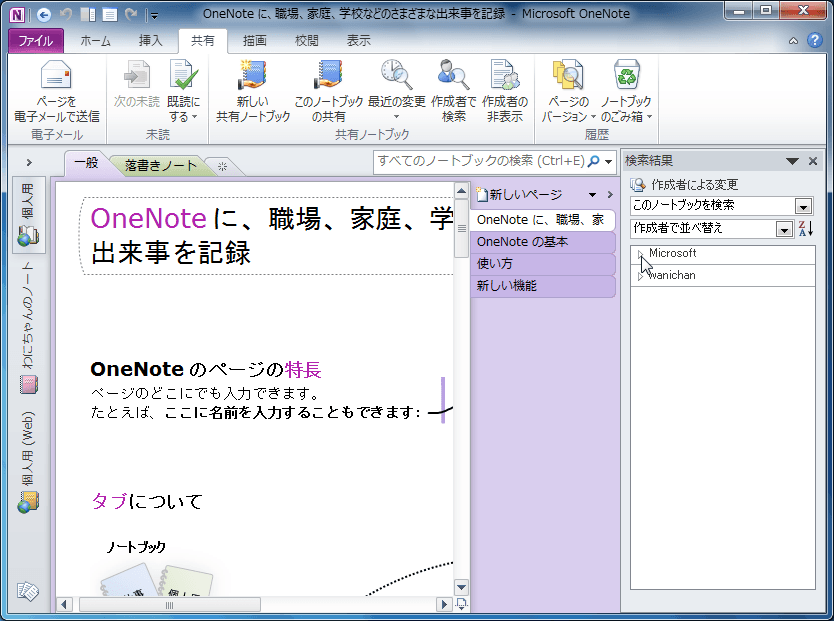Screen dimensions: 834x621
Task: Expand the wanichan author node
Action: [x=640, y=276]
